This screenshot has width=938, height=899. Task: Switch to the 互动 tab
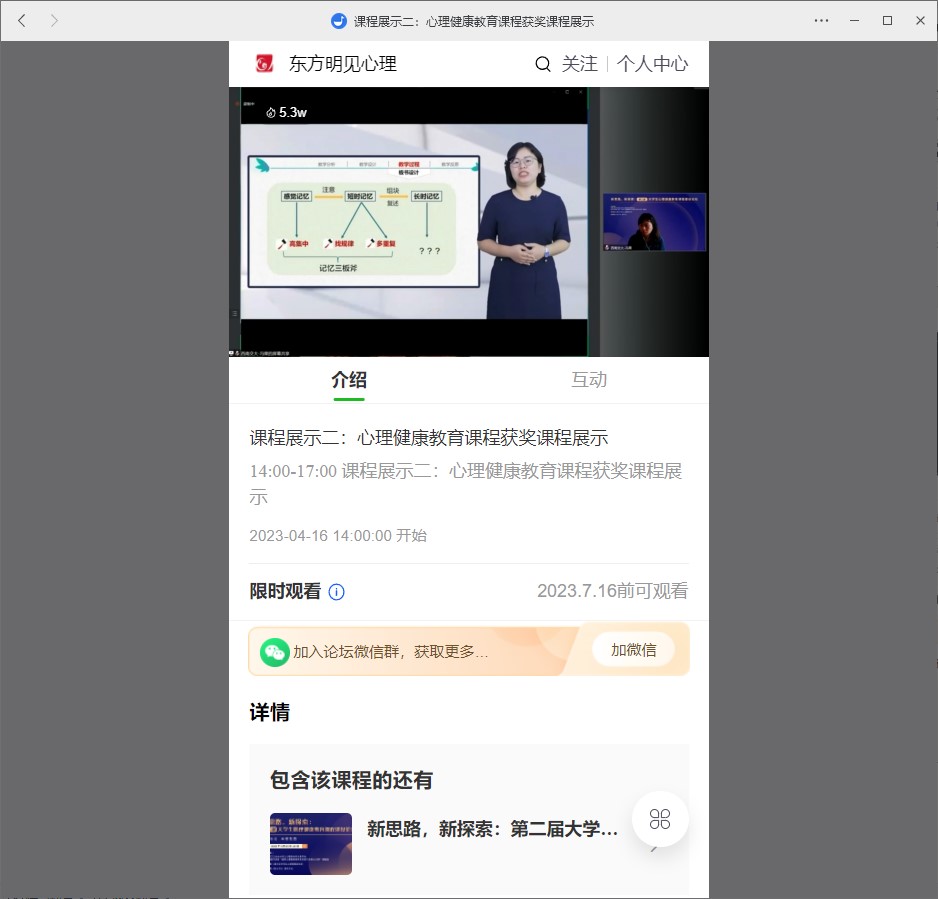click(589, 380)
